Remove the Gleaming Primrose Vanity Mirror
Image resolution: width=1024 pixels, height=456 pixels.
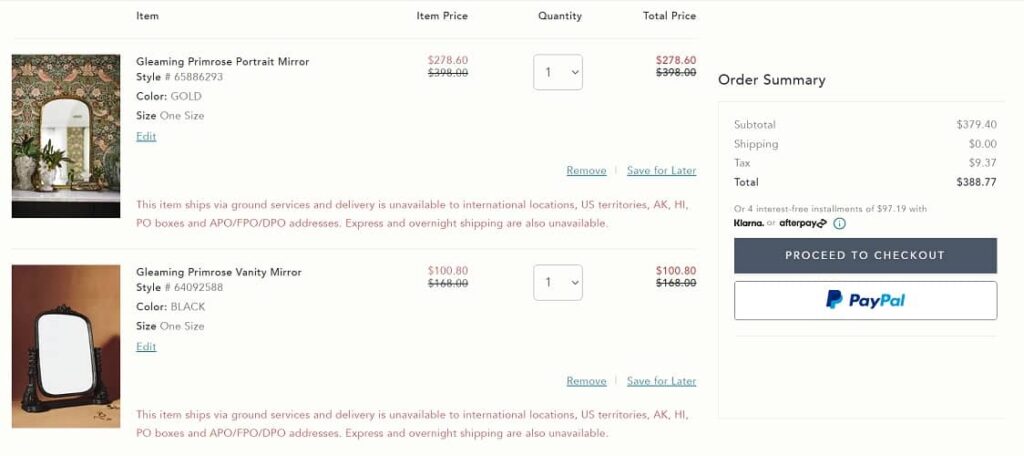click(x=586, y=381)
